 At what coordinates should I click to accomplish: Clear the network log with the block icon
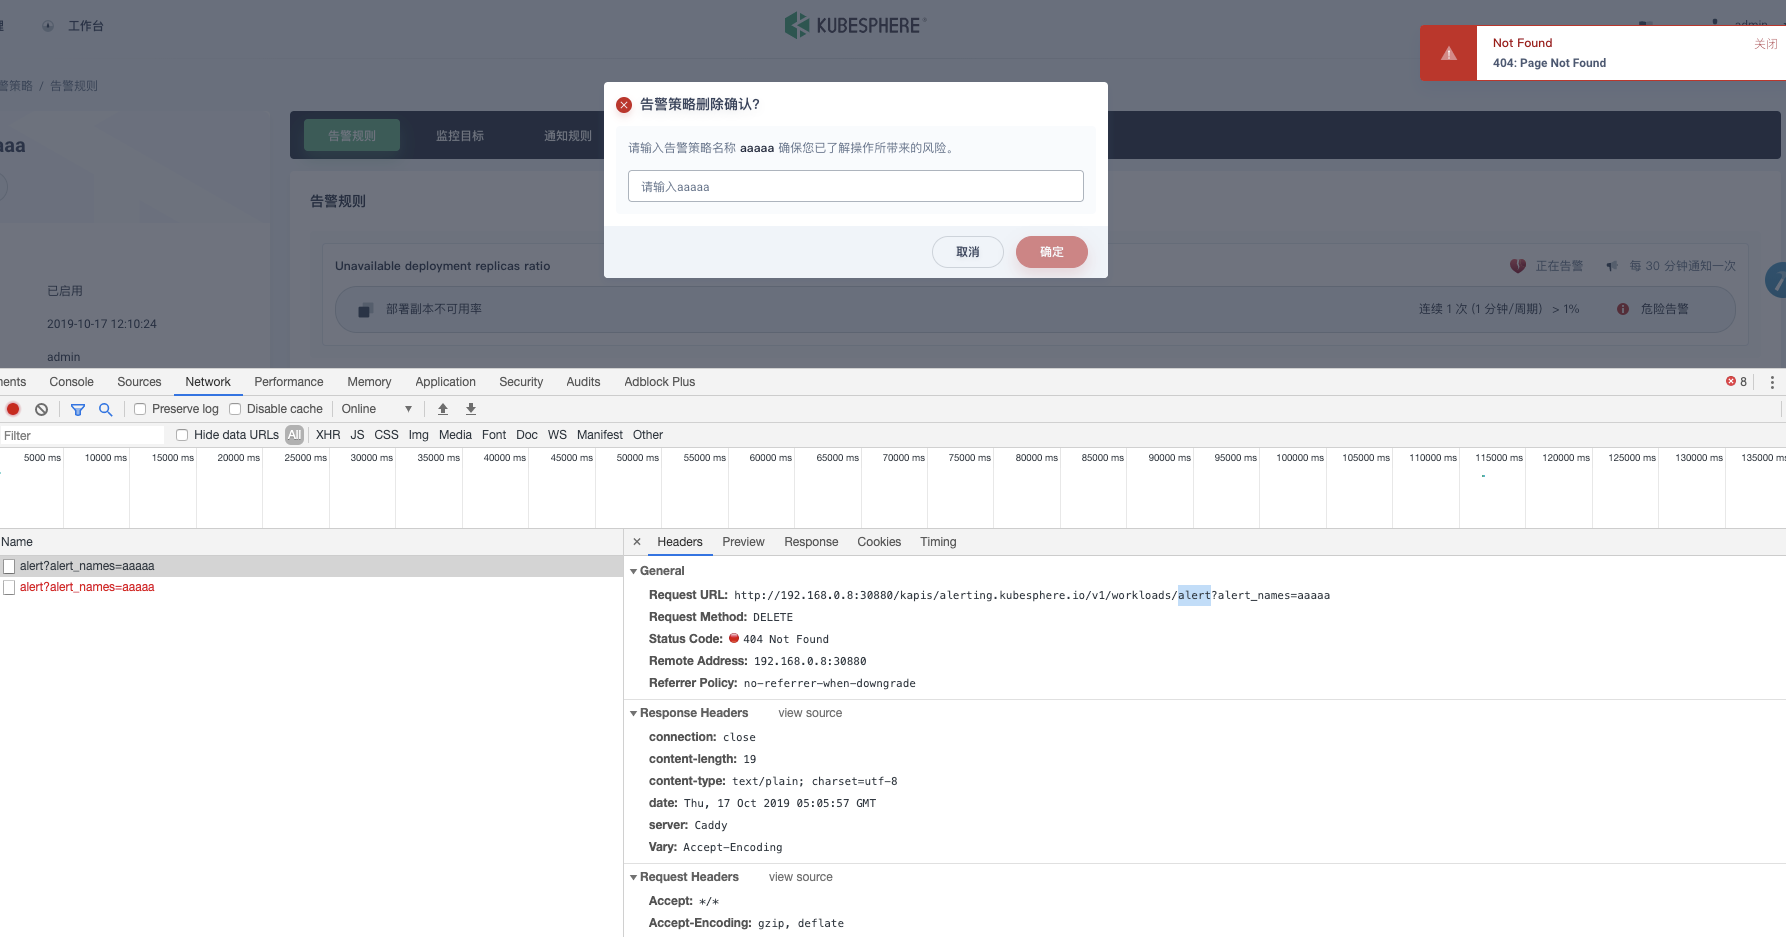[x=41, y=409]
